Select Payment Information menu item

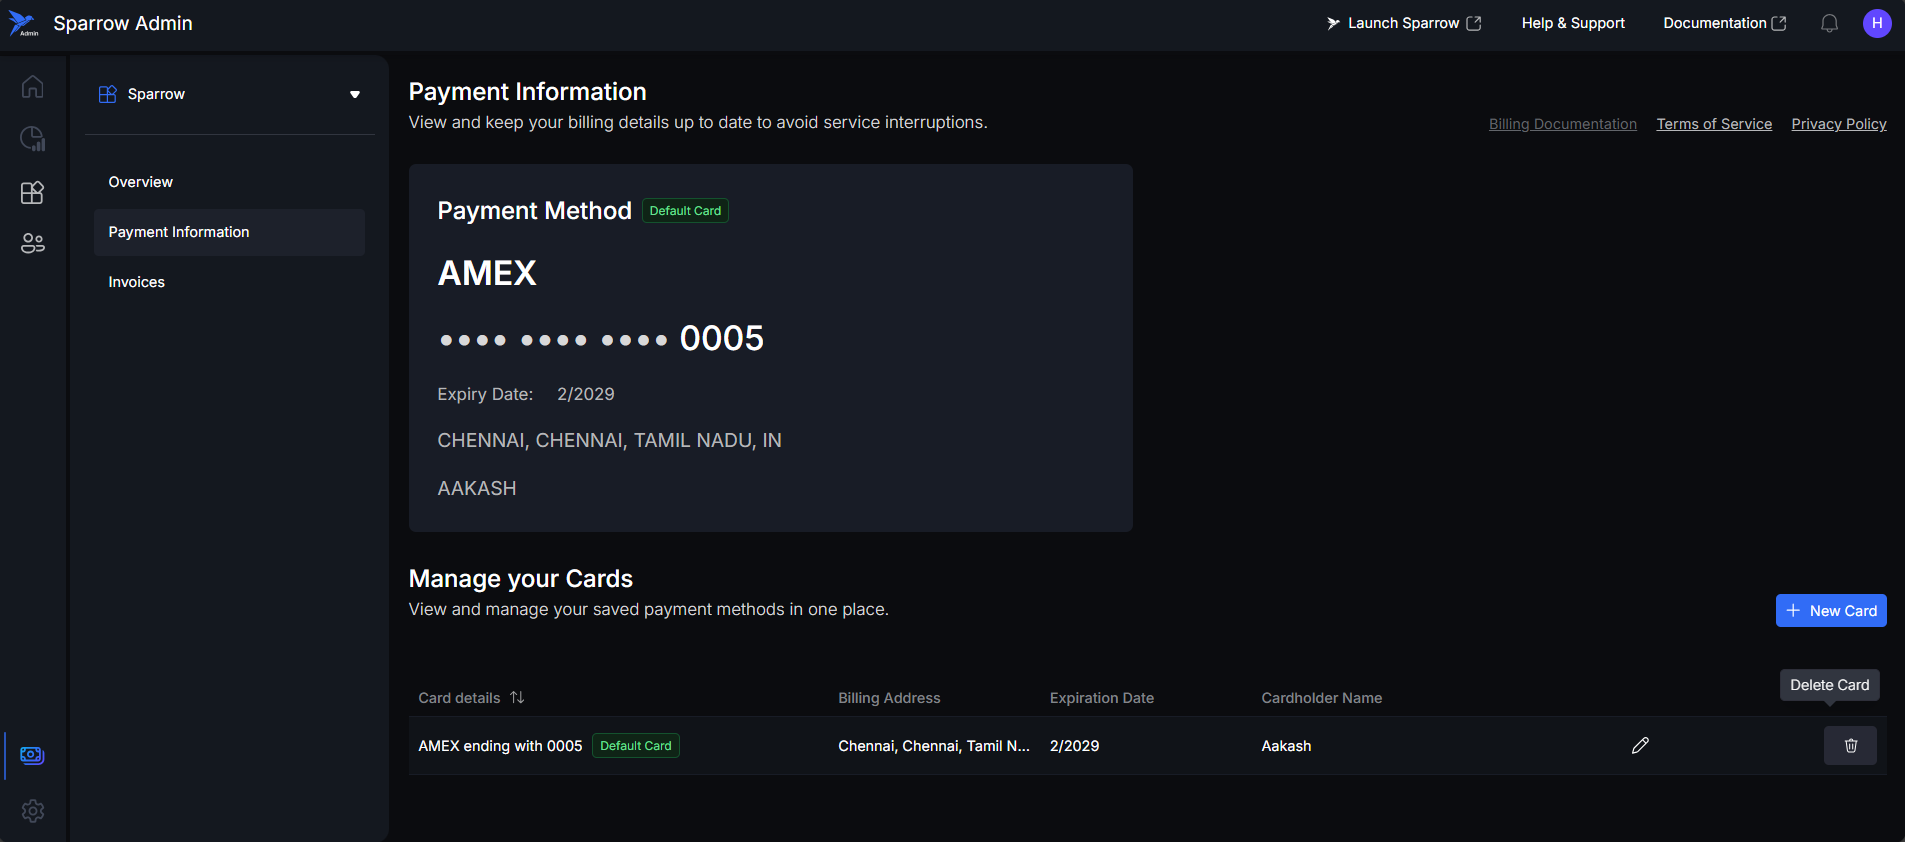[x=179, y=232]
